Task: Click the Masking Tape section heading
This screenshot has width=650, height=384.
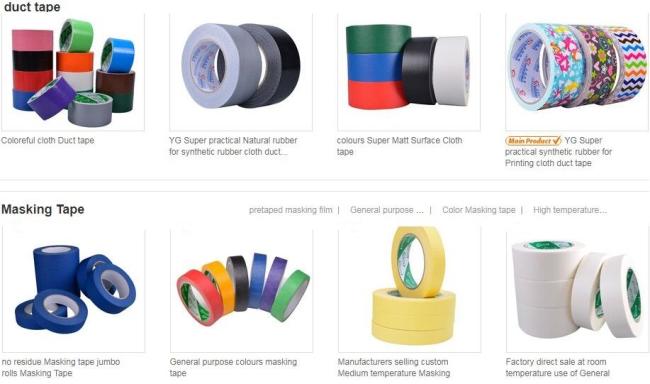Action: [x=43, y=209]
